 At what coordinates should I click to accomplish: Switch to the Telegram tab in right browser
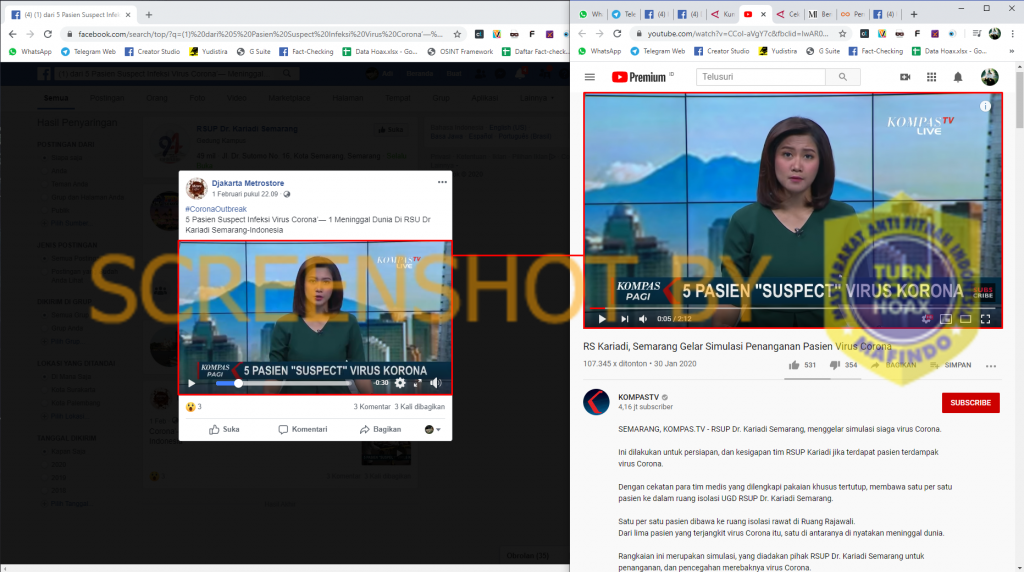point(623,14)
